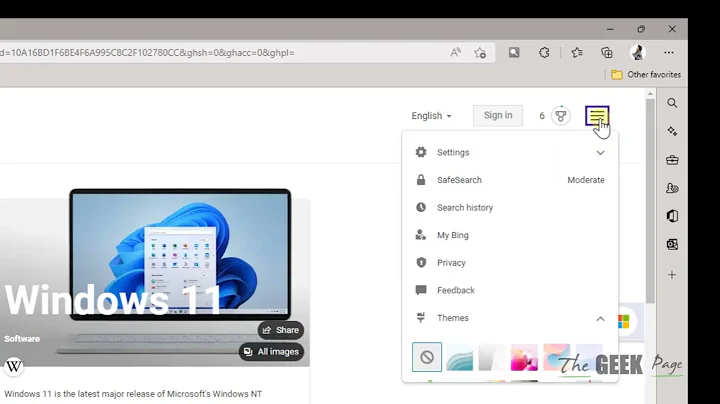This screenshot has width=720, height=404.
Task: Click the Search history clock icon
Action: pyautogui.click(x=421, y=207)
